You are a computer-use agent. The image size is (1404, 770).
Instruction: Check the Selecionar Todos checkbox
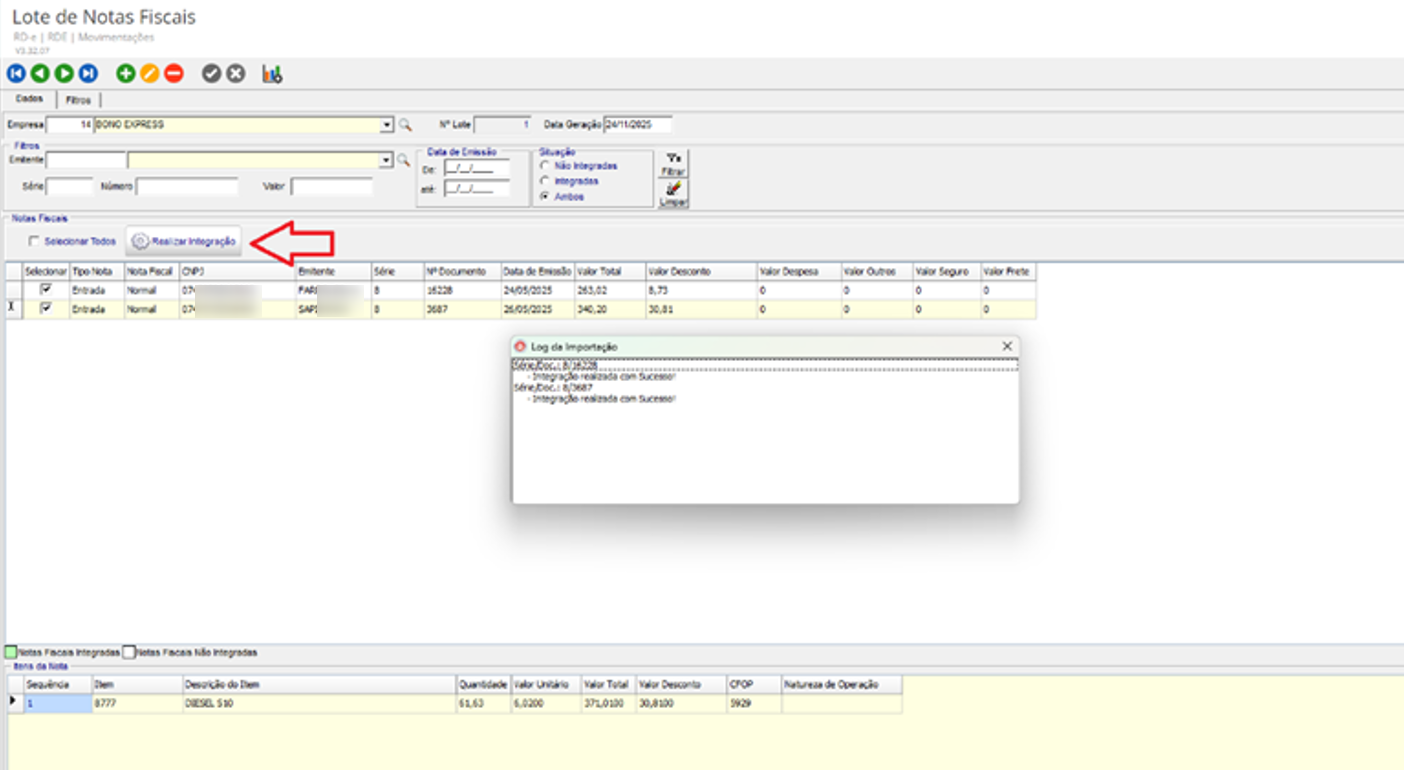click(x=34, y=241)
